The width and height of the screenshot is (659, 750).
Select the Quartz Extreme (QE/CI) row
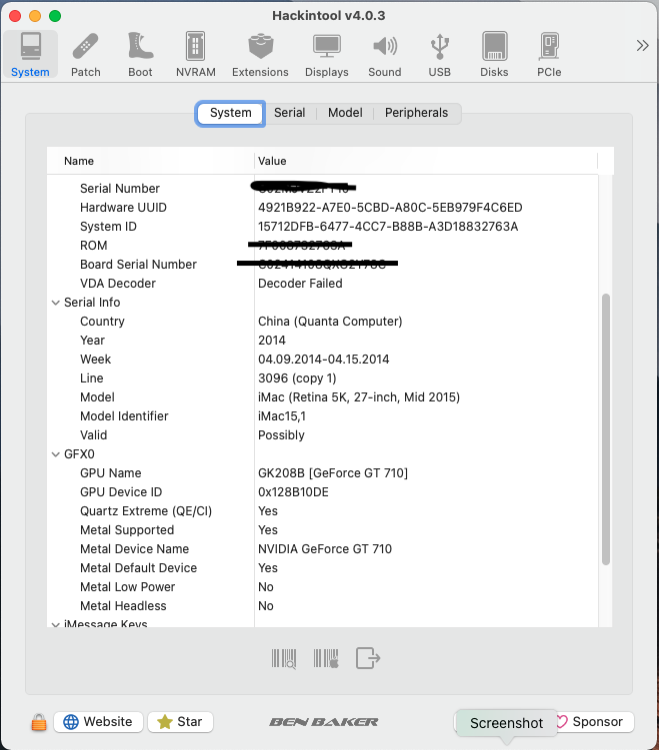323,511
